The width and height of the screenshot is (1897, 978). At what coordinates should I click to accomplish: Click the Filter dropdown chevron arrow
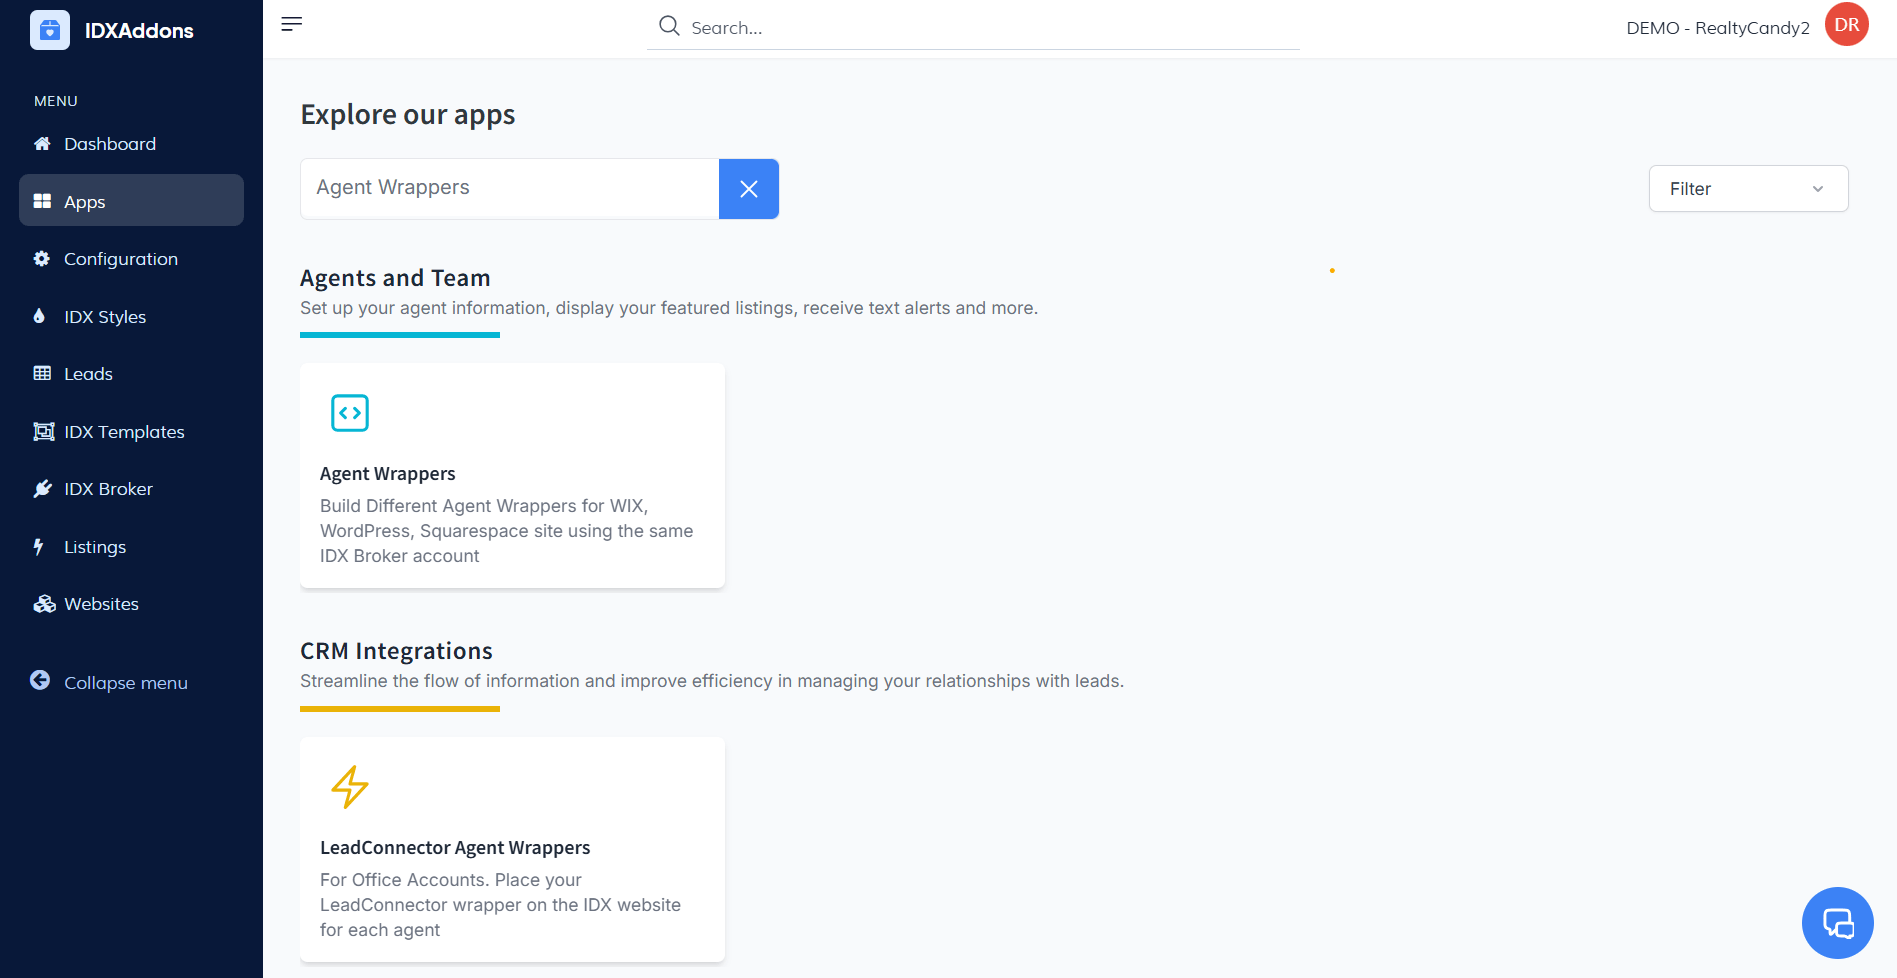pos(1818,189)
